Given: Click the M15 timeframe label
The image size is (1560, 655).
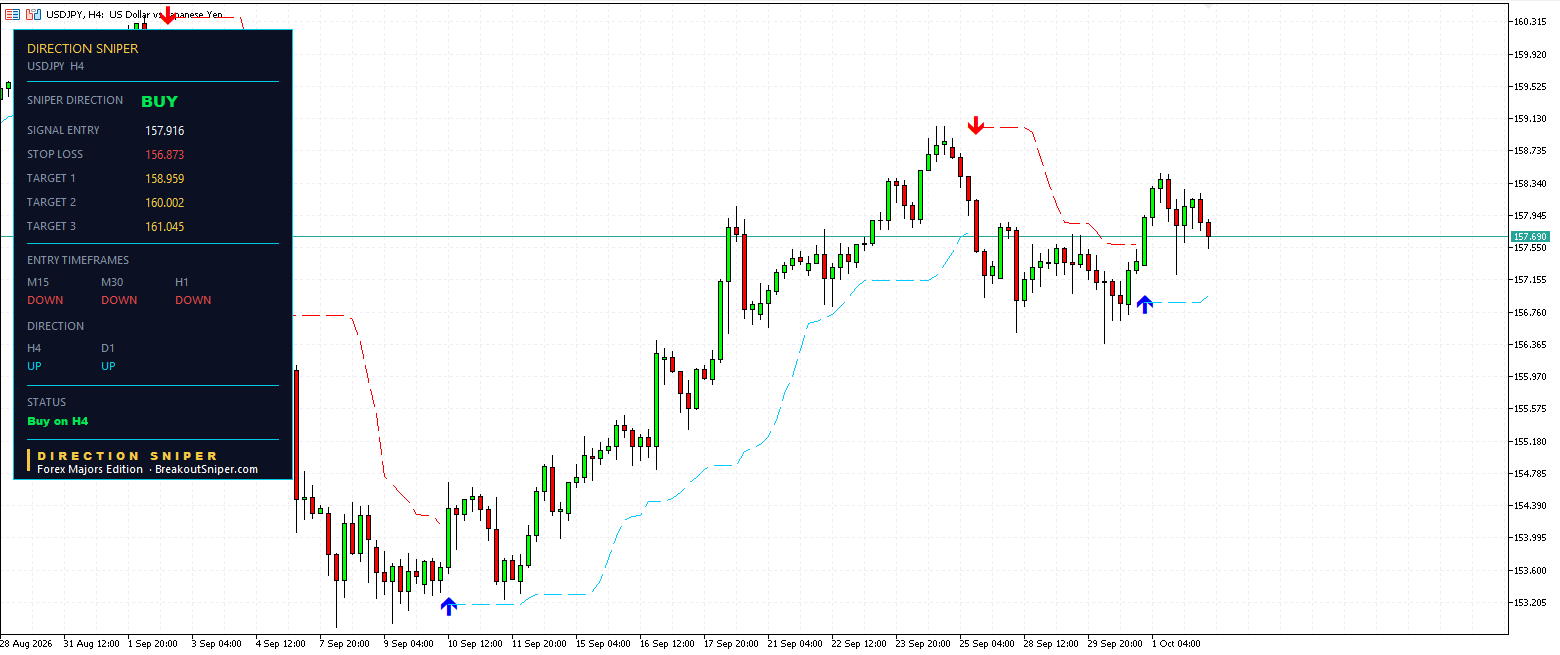Looking at the screenshot, I should tap(38, 282).
